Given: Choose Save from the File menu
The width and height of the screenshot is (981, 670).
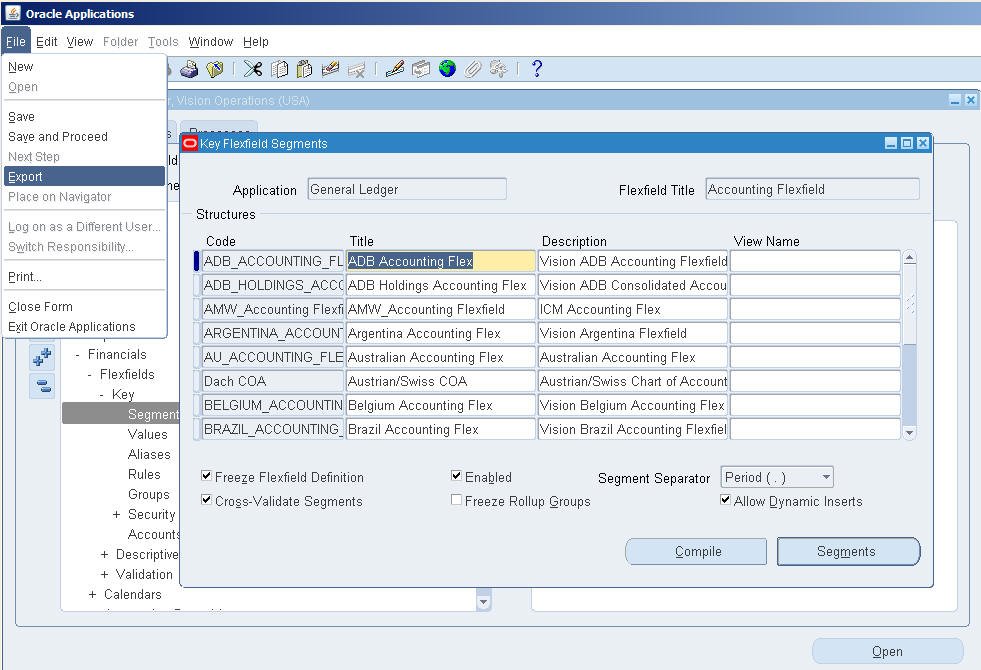Looking at the screenshot, I should pyautogui.click(x=84, y=116).
